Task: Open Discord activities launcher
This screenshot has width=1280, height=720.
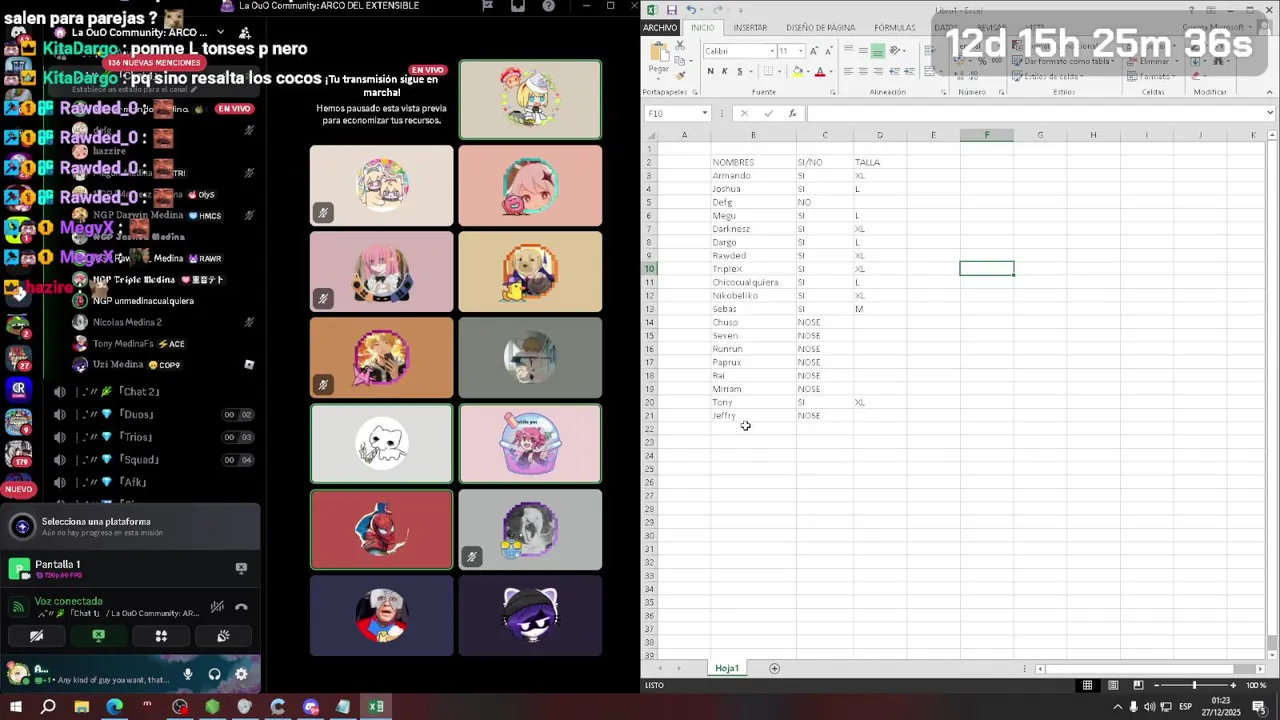Action: pos(161,635)
